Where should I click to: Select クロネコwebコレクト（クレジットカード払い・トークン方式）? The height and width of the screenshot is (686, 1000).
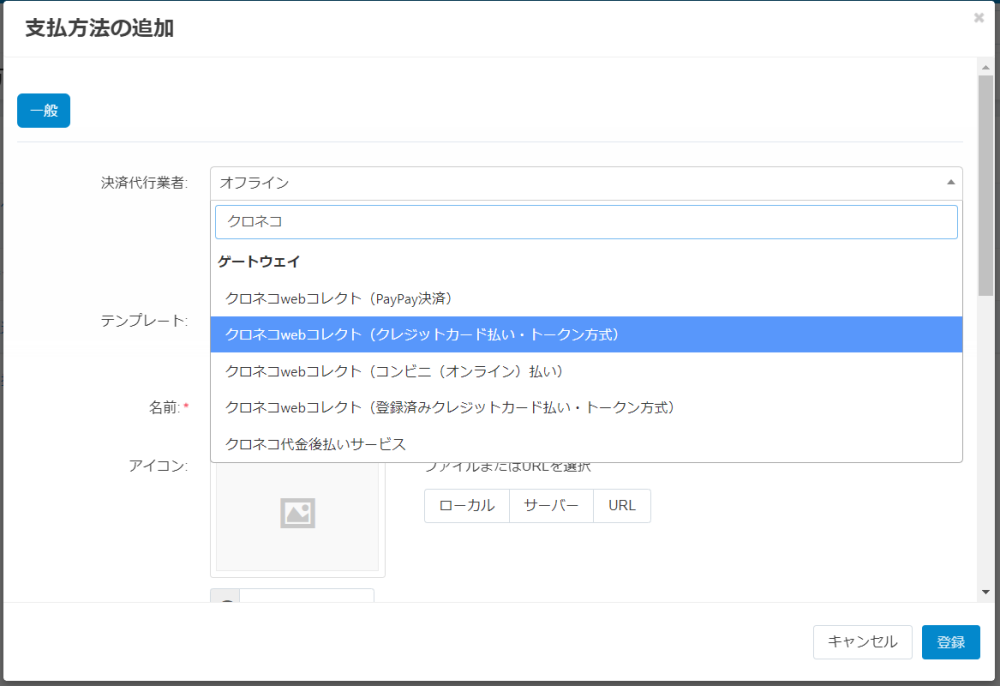[585, 335]
